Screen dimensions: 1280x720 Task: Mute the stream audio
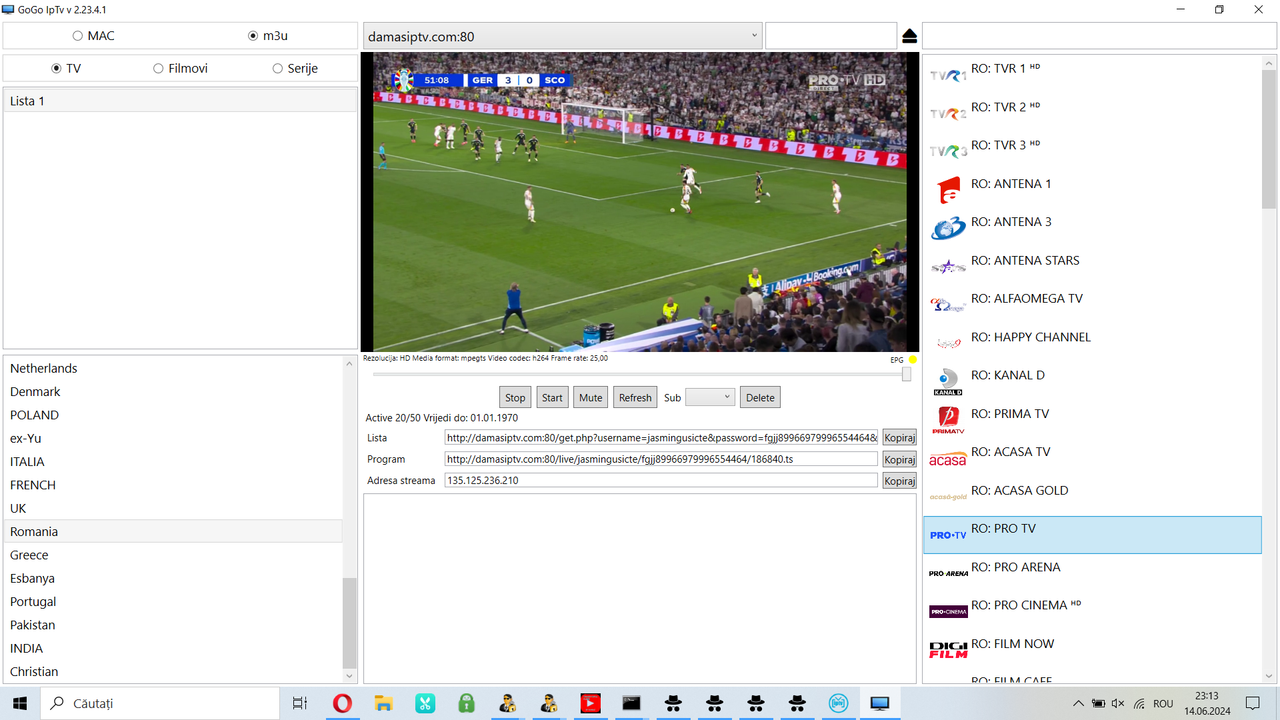(x=590, y=397)
